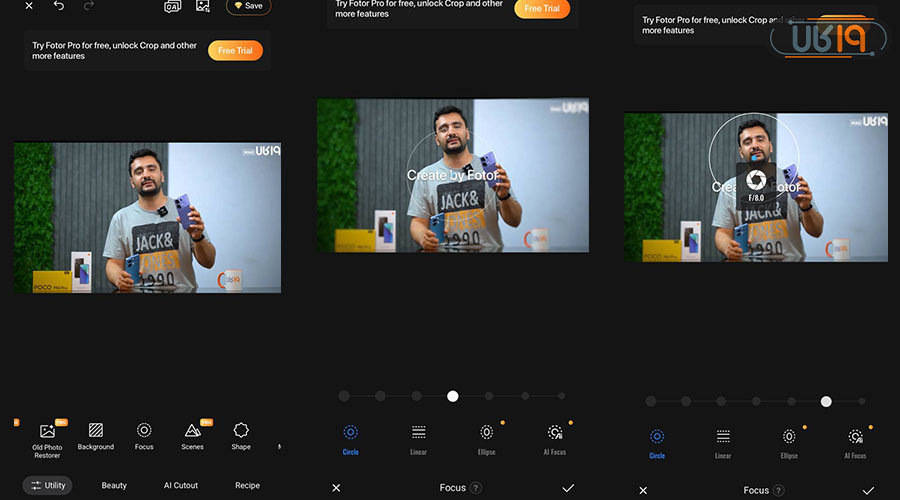Viewport: 900px width, 500px height.
Task: Click Free Trial beneath the Save button
Action: click(235, 50)
